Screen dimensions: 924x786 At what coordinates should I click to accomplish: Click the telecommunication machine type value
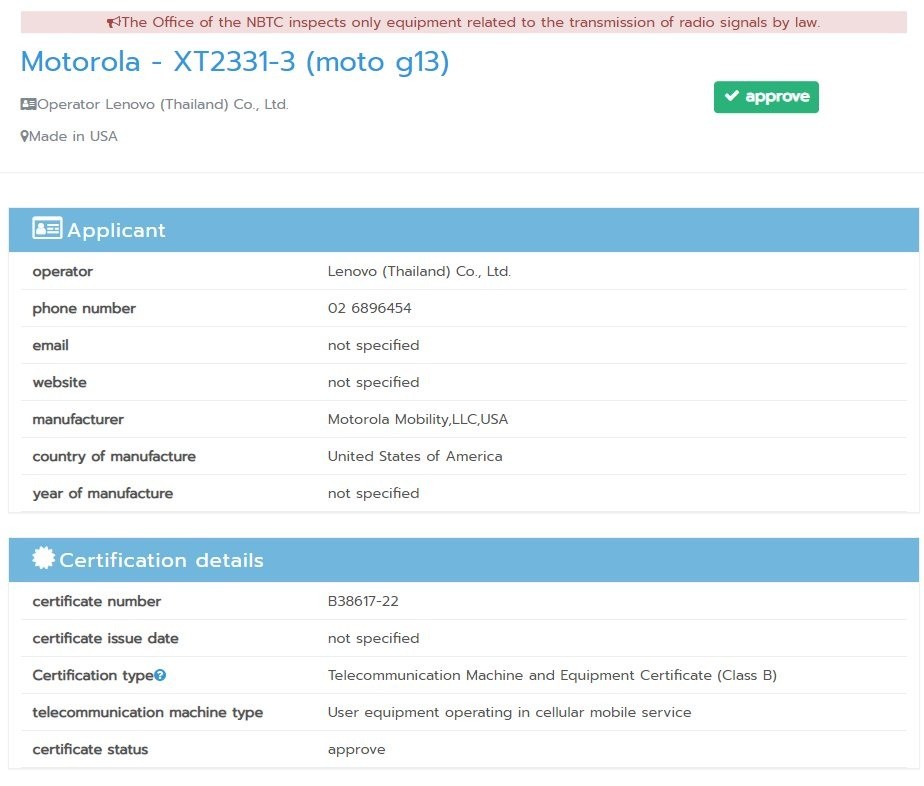click(509, 712)
